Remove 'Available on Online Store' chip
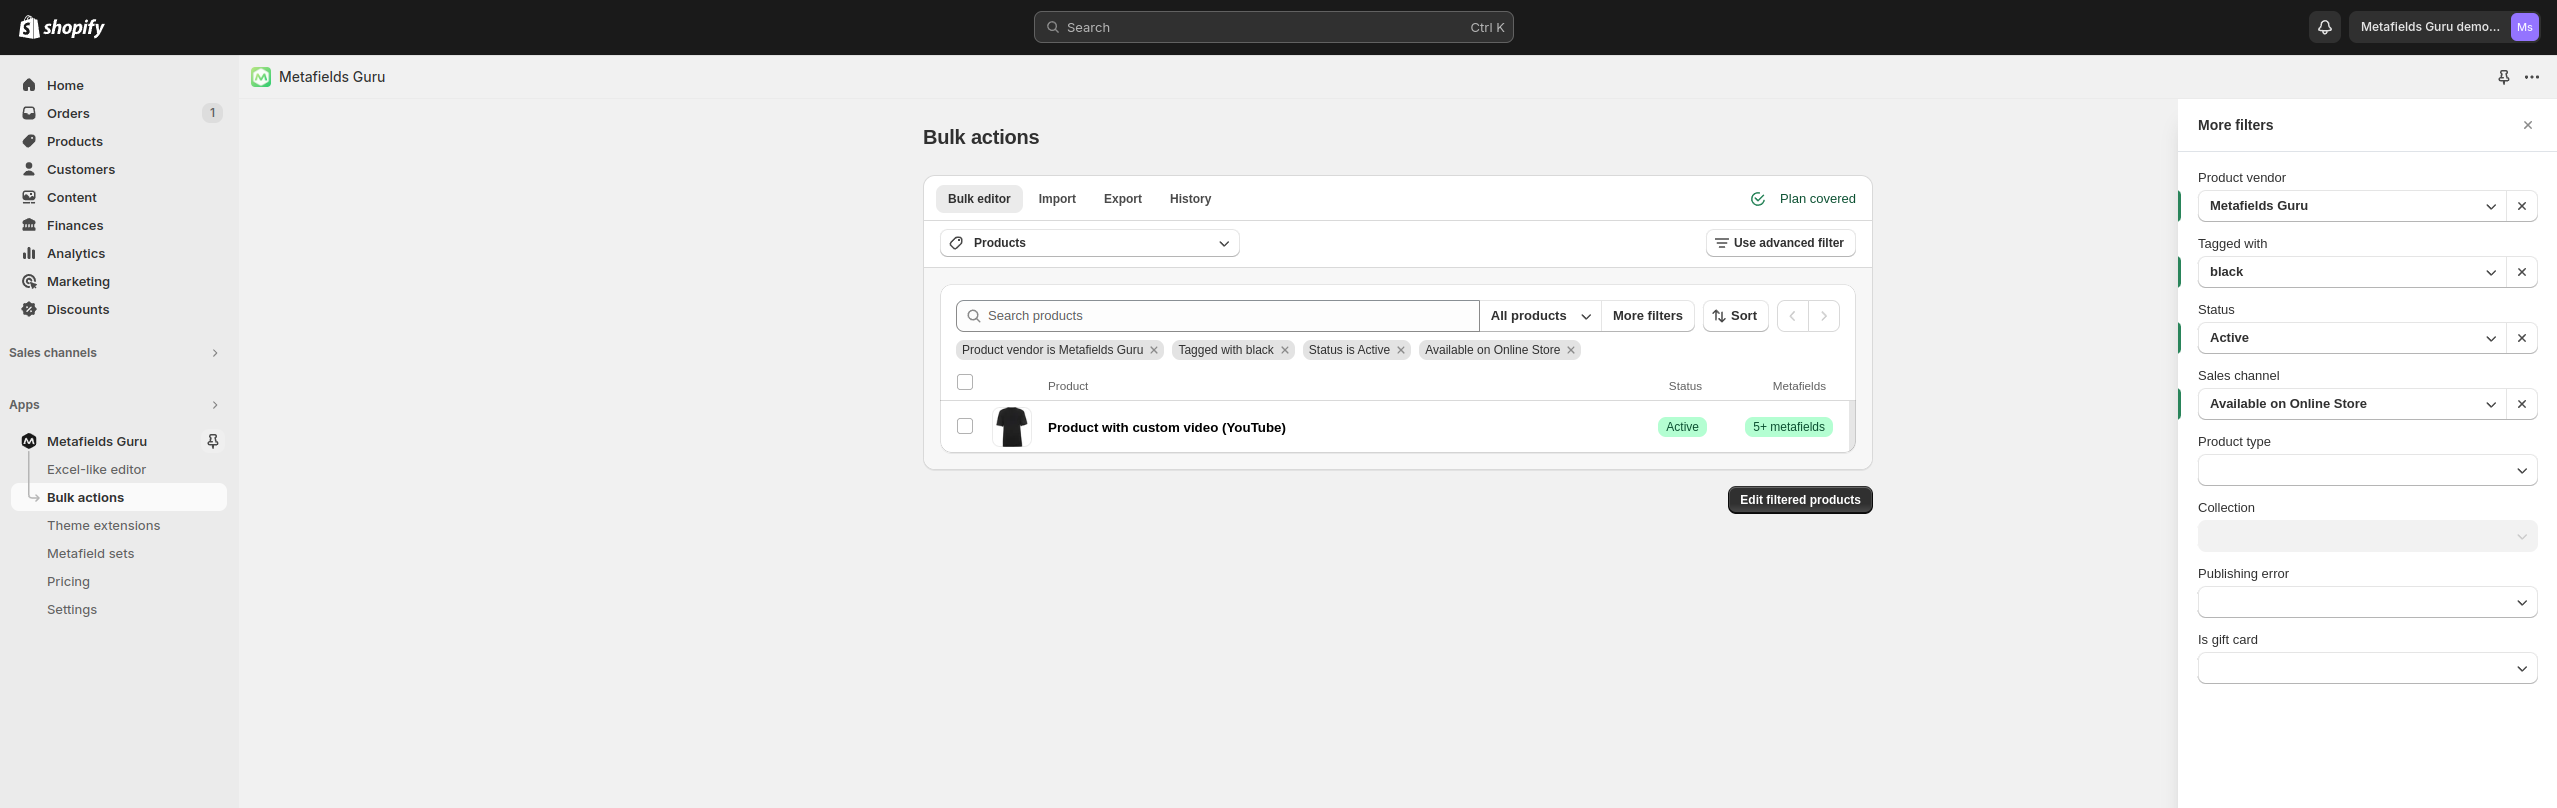This screenshot has height=808, width=2557. pos(1571,350)
